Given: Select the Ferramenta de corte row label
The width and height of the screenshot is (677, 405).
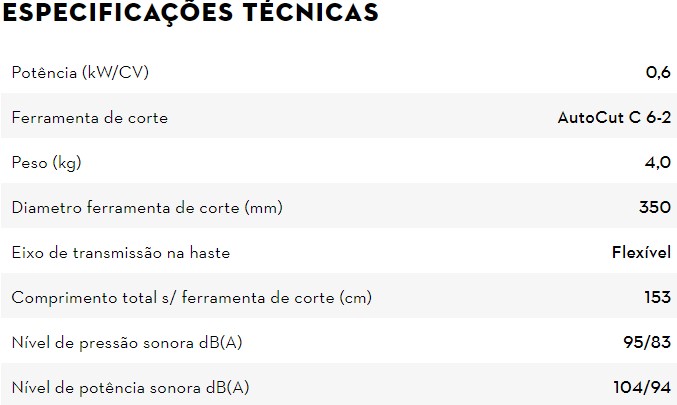Looking at the screenshot, I should tap(90, 117).
